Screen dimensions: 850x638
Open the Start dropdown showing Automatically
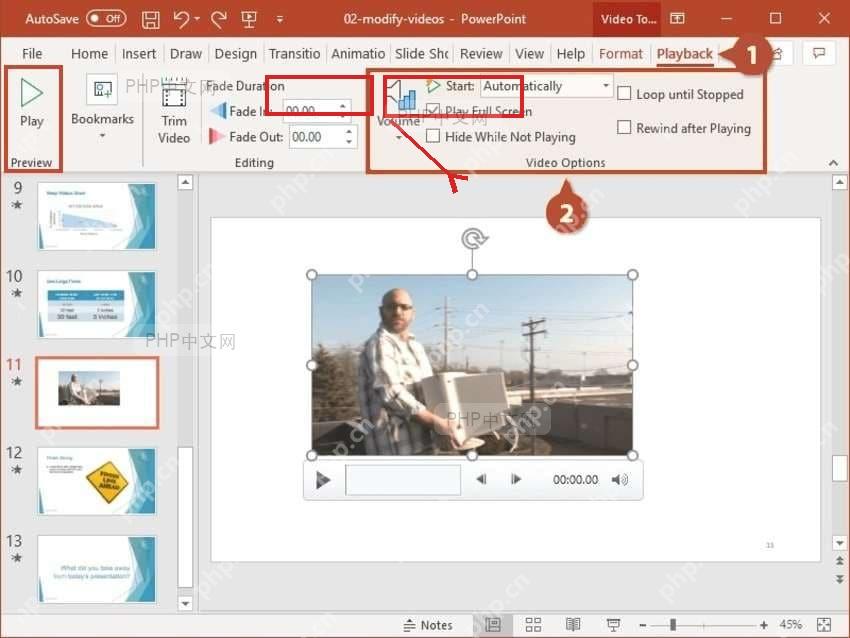546,86
